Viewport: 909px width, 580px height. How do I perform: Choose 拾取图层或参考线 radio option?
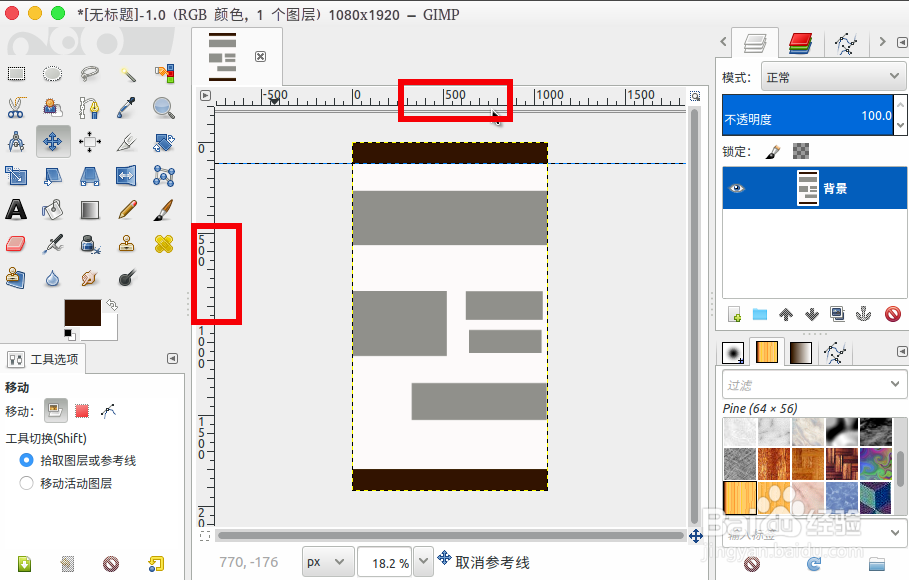(26, 461)
